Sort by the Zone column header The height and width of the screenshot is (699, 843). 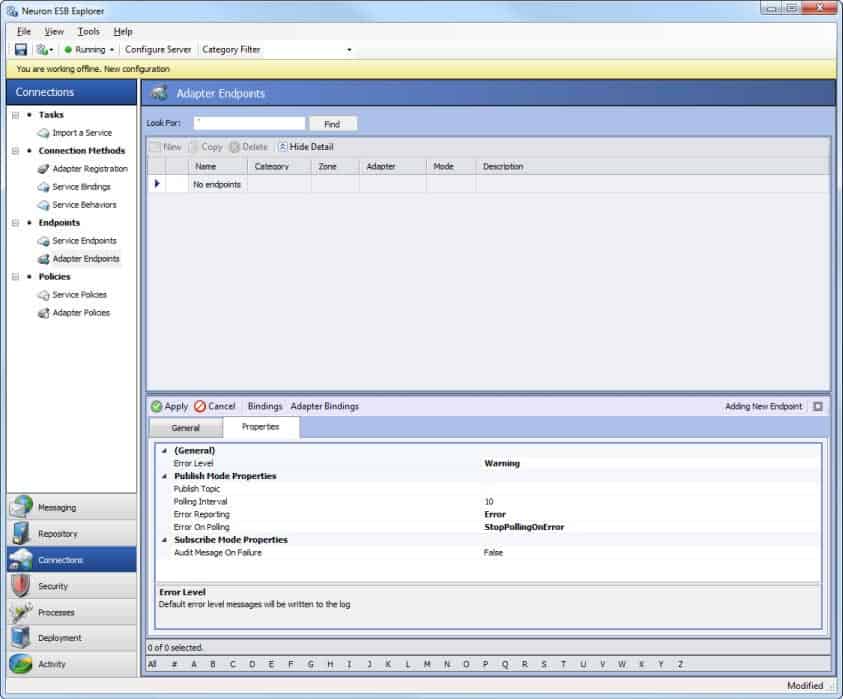(334, 167)
